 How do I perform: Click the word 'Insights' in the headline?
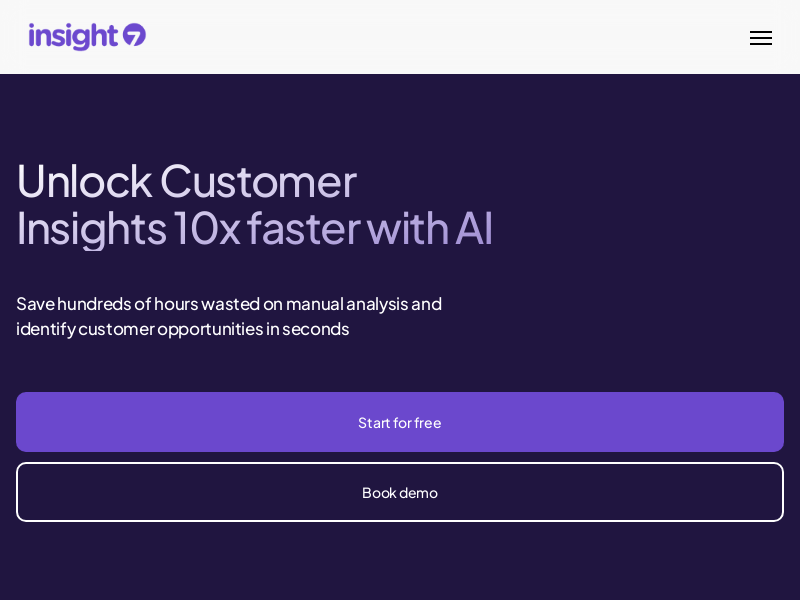click(x=92, y=229)
